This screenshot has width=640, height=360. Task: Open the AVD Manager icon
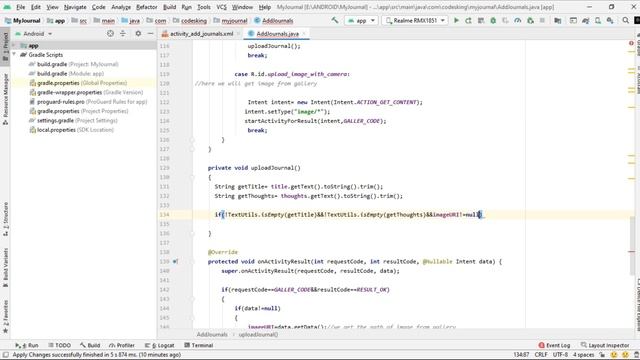point(598,20)
